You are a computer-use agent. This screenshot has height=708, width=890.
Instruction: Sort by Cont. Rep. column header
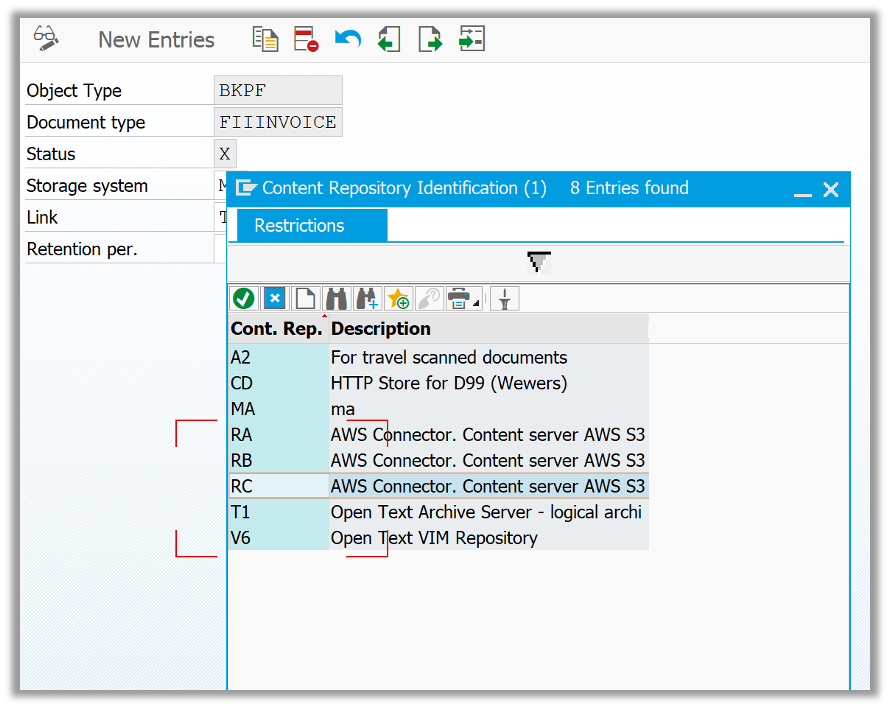tap(276, 329)
